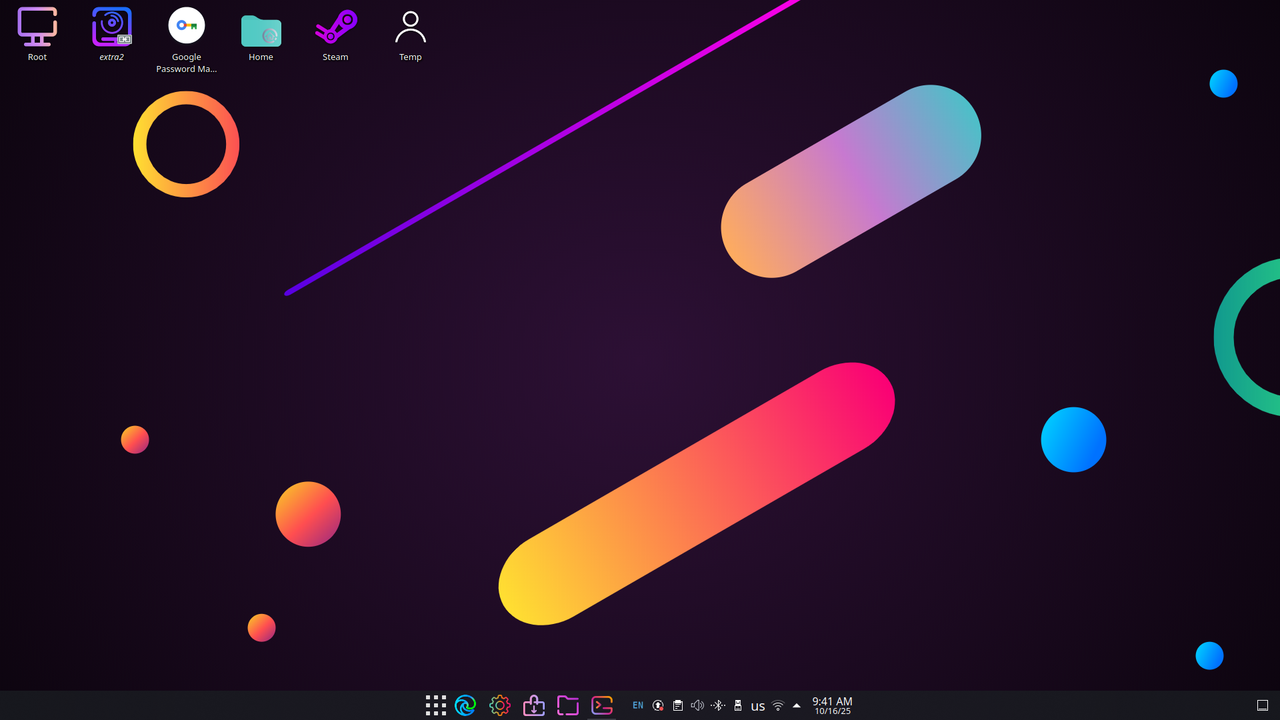Open the Bluetooth tray icon
The height and width of the screenshot is (720, 1280).
click(x=718, y=705)
